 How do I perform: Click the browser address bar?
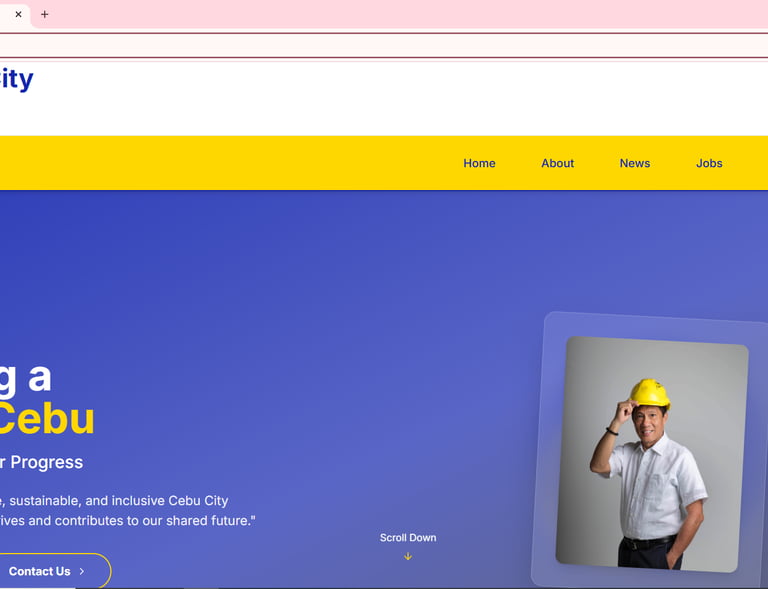point(384,46)
